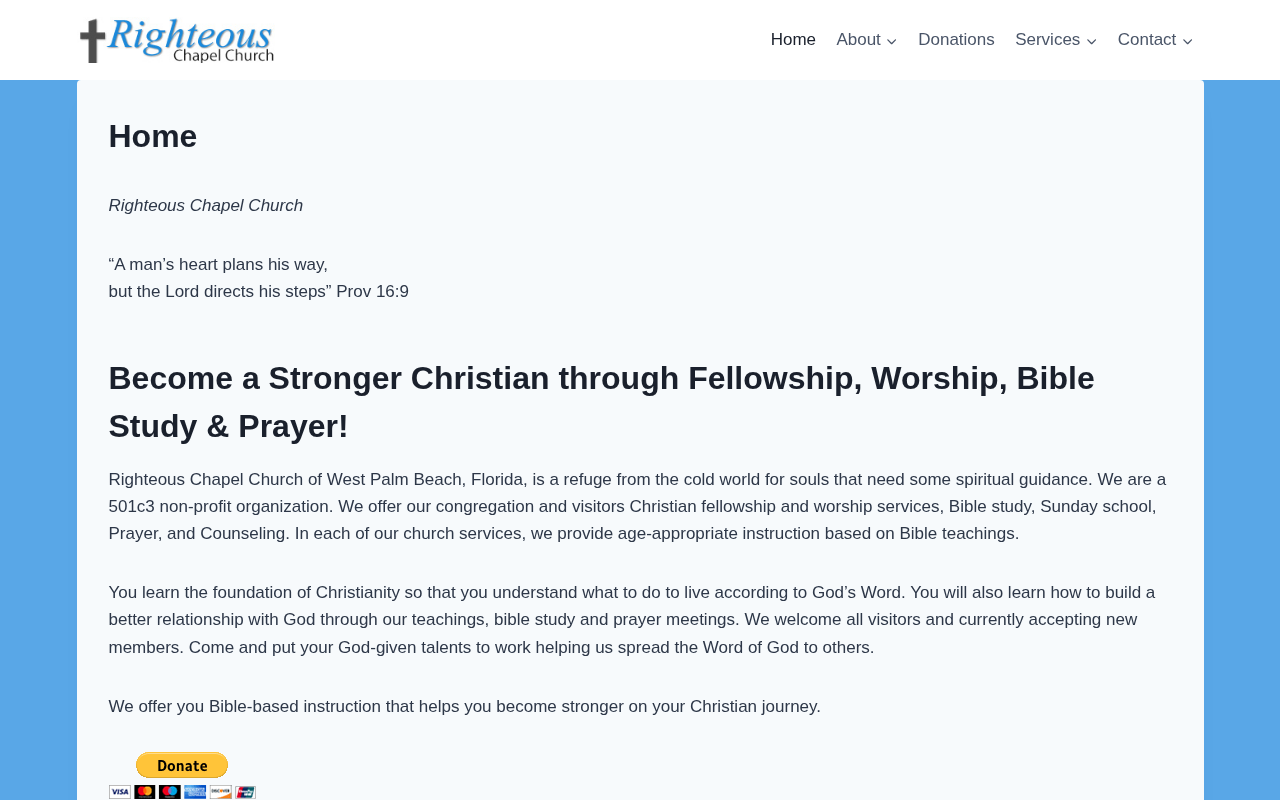Click the American Express card icon

point(195,792)
